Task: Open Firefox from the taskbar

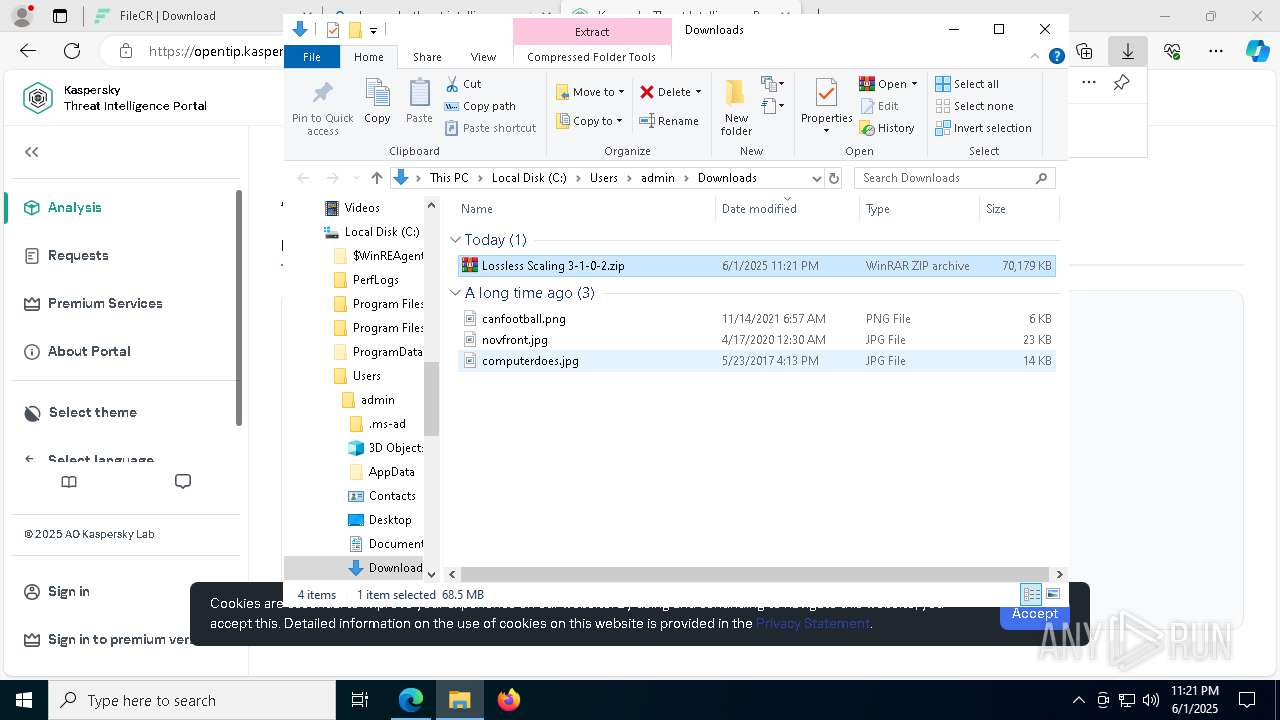Action: coord(508,700)
